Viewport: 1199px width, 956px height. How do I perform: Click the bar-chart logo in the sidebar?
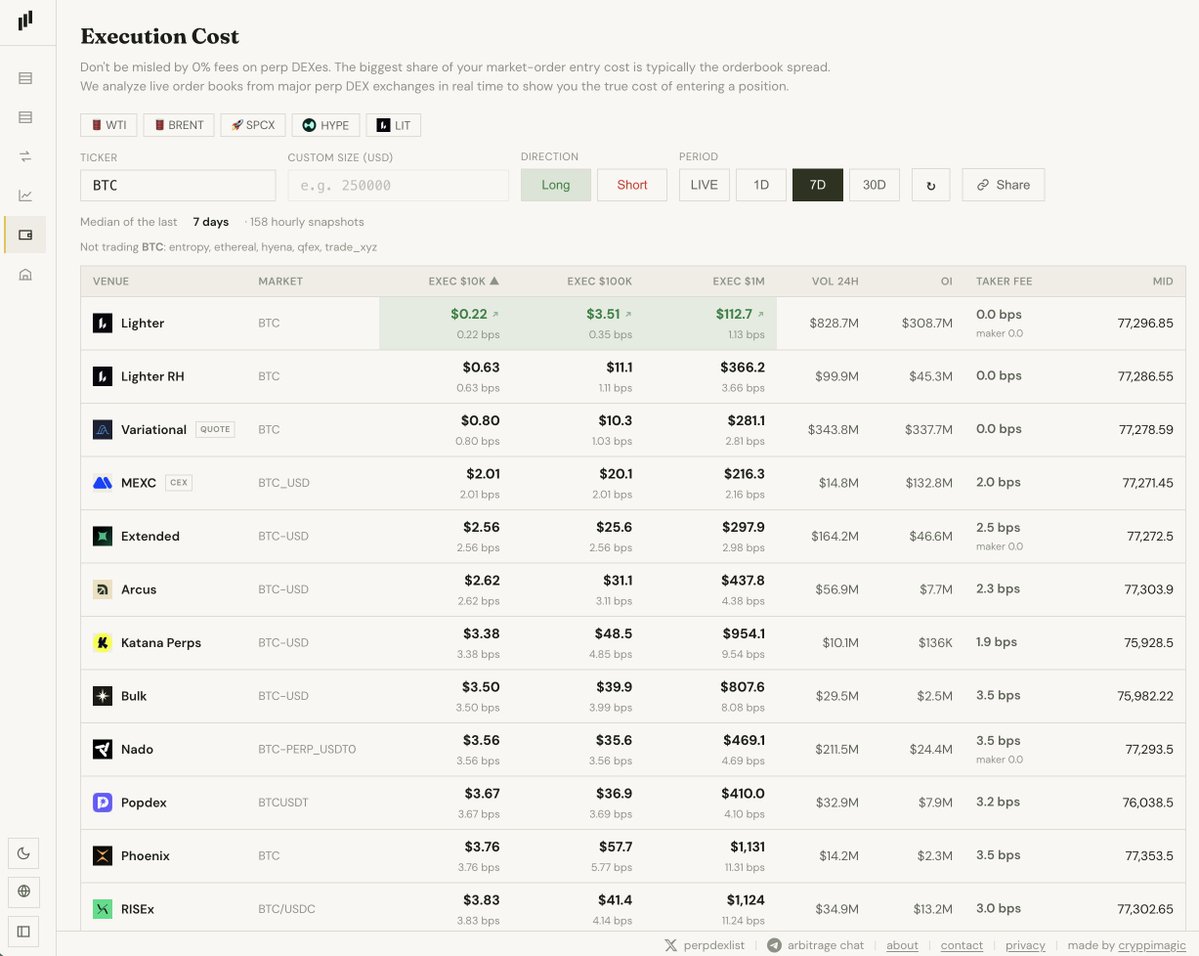click(x=25, y=20)
